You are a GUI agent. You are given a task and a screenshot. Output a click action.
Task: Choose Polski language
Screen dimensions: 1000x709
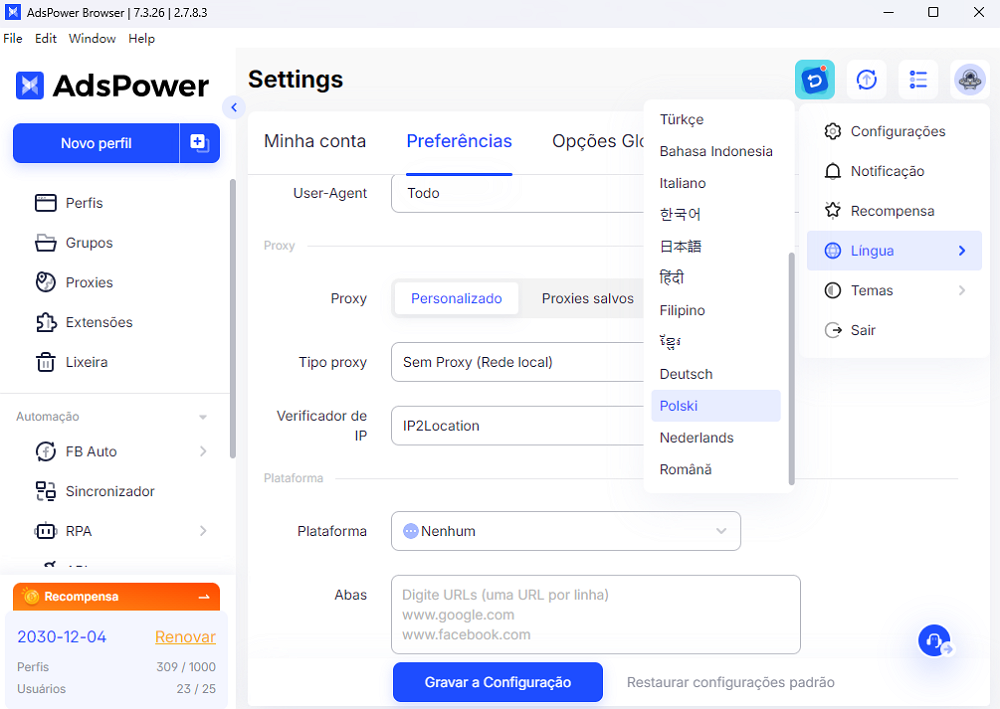pyautogui.click(x=716, y=406)
